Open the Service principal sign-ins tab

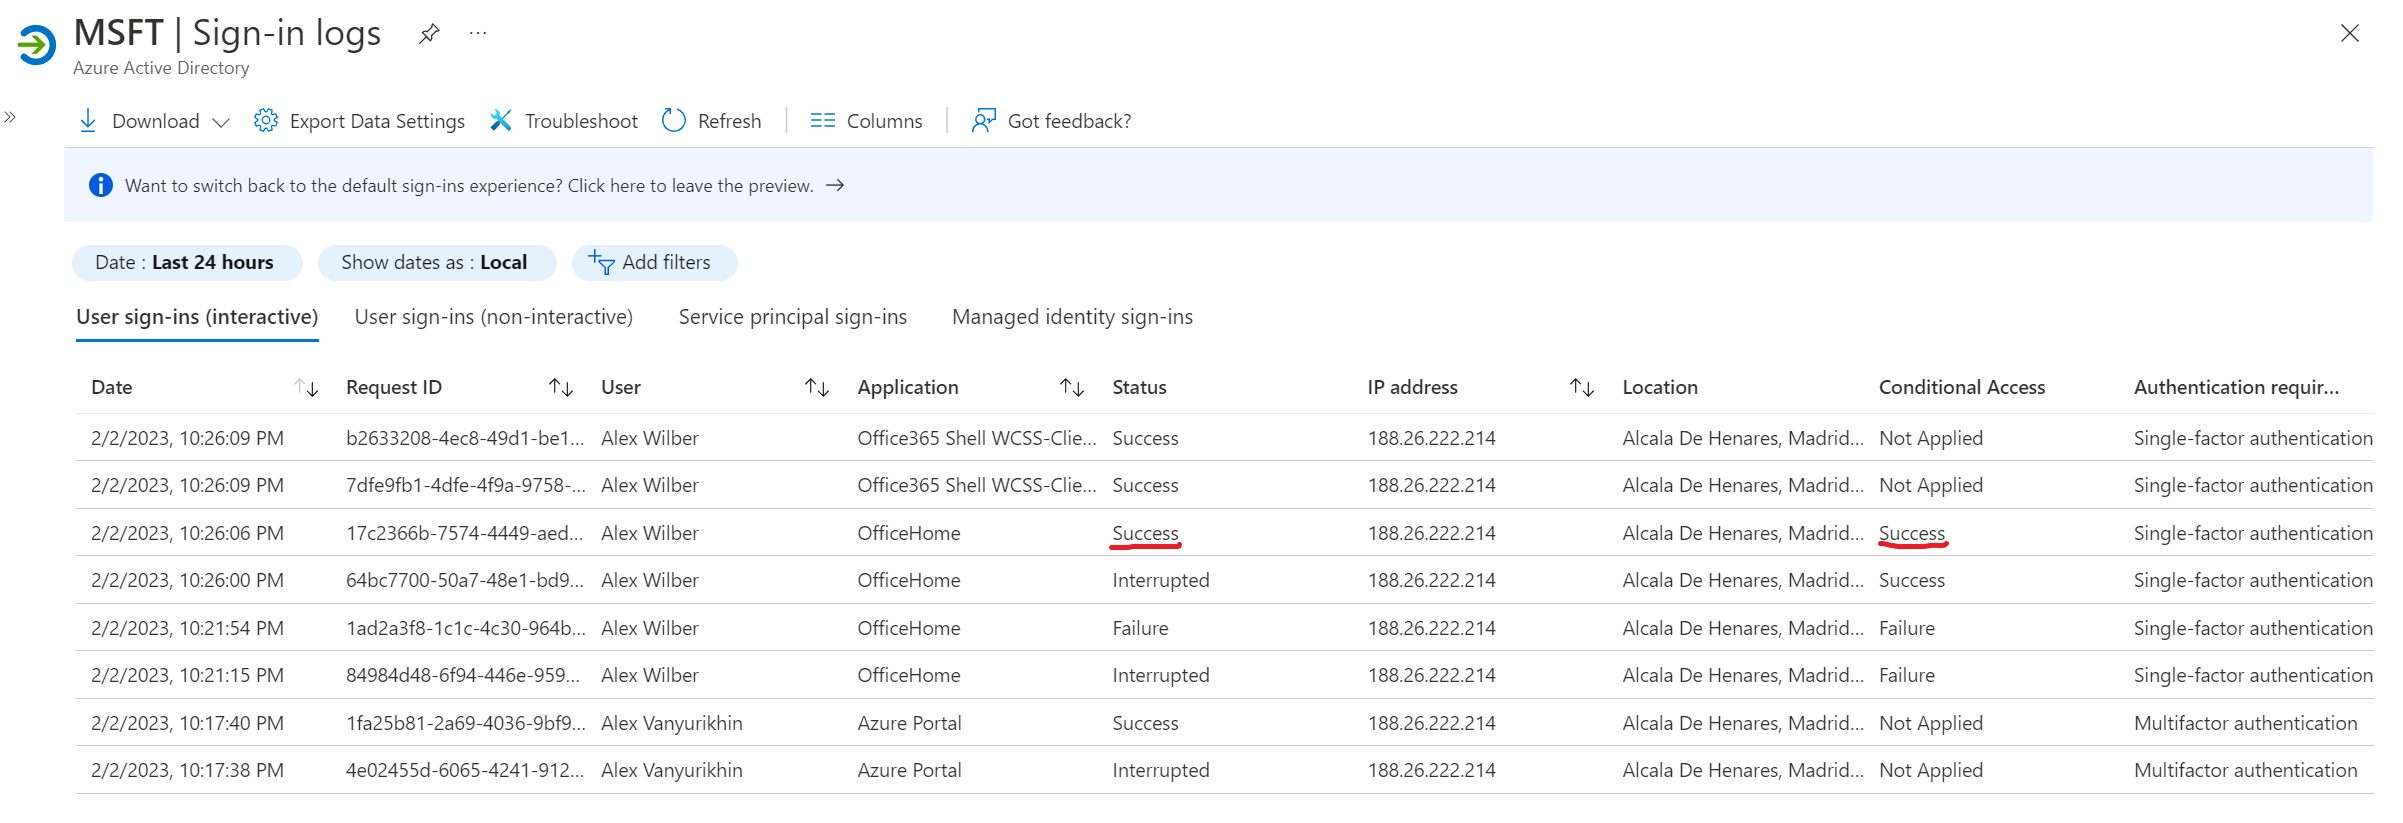coord(792,317)
